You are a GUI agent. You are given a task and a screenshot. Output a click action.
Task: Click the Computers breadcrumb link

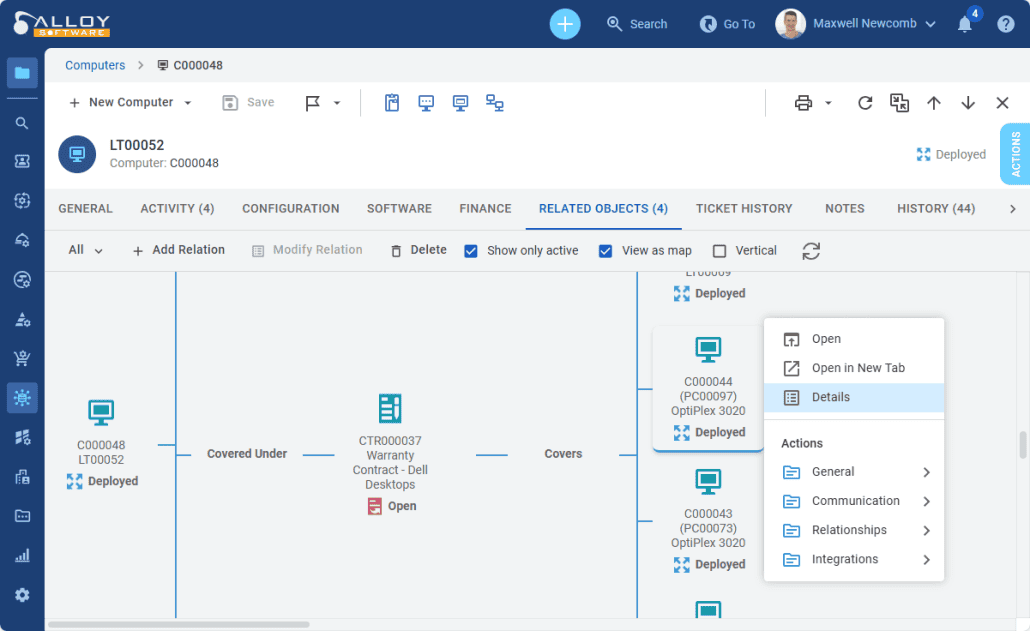point(94,64)
